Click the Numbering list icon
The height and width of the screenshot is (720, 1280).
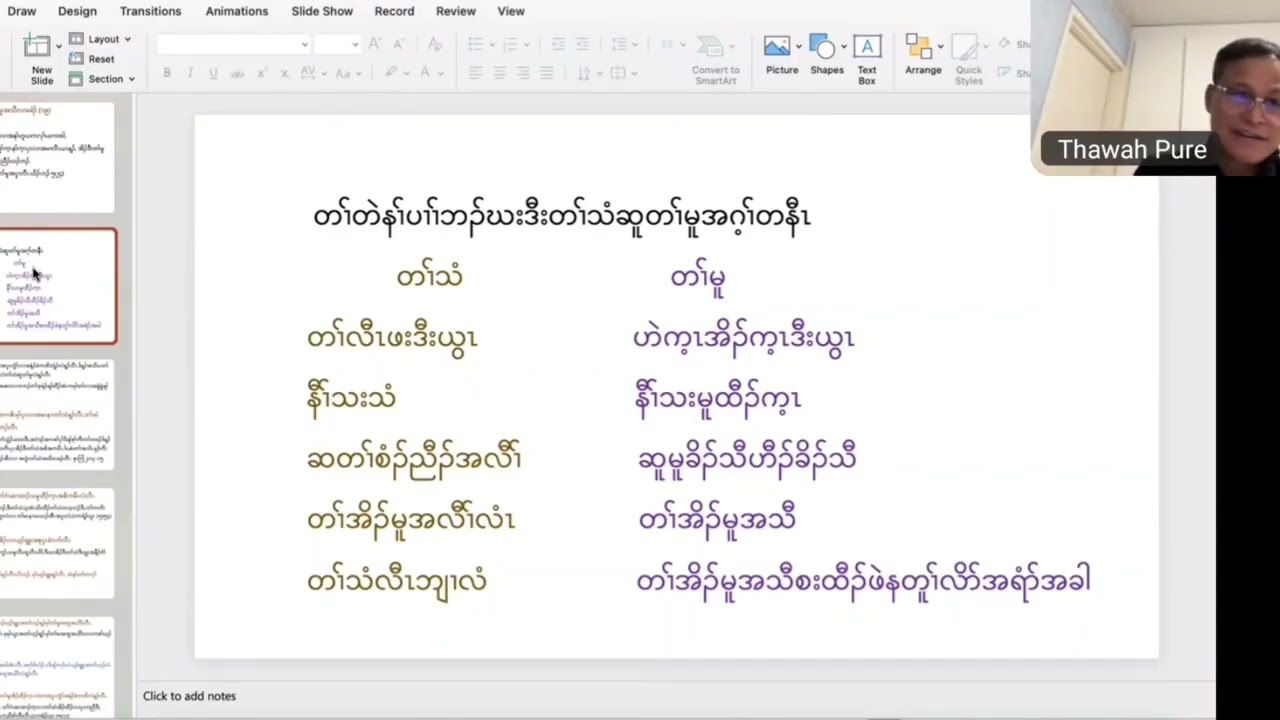point(509,44)
